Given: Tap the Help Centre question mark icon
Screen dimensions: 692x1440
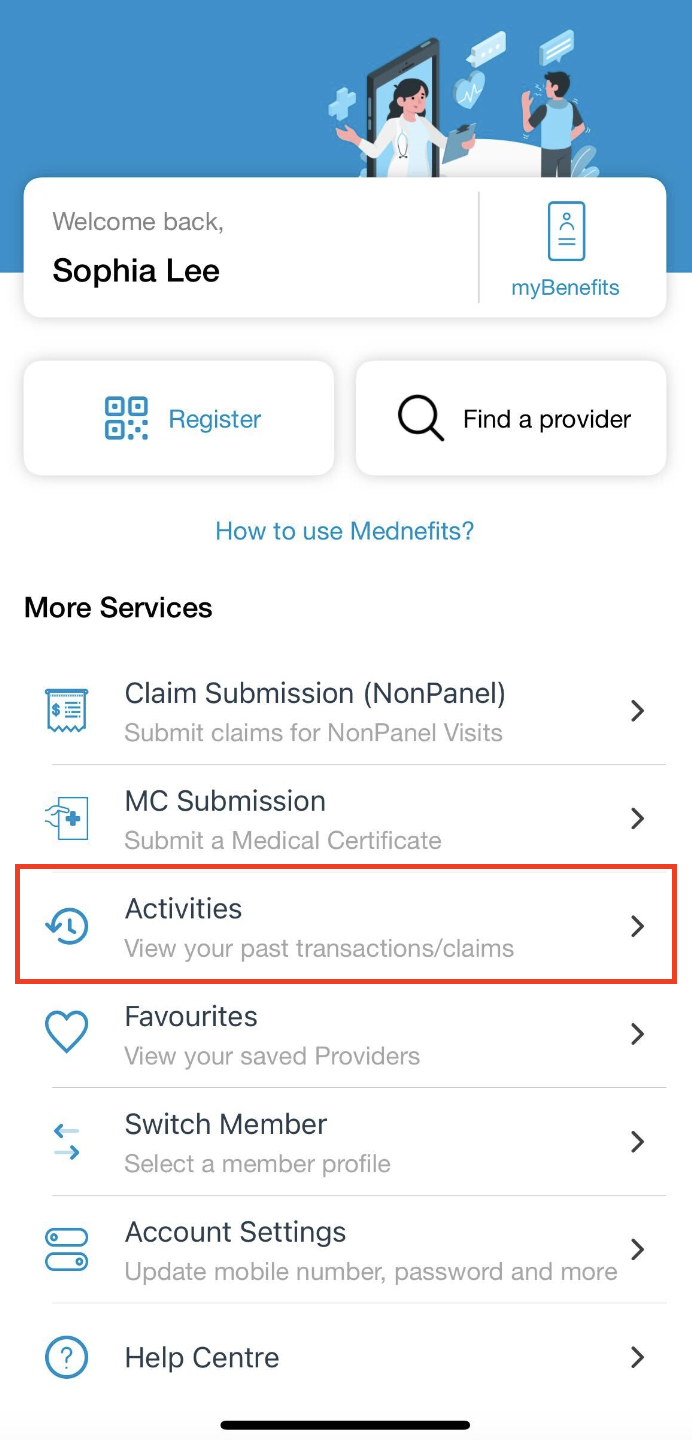Looking at the screenshot, I should click(67, 1357).
